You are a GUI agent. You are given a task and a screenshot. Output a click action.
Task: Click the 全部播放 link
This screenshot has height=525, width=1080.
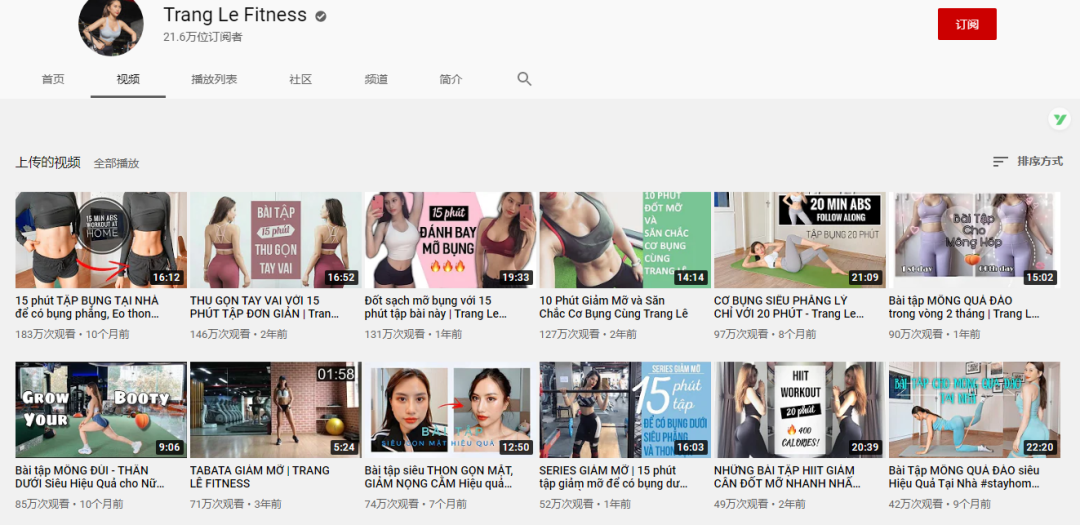[116, 163]
